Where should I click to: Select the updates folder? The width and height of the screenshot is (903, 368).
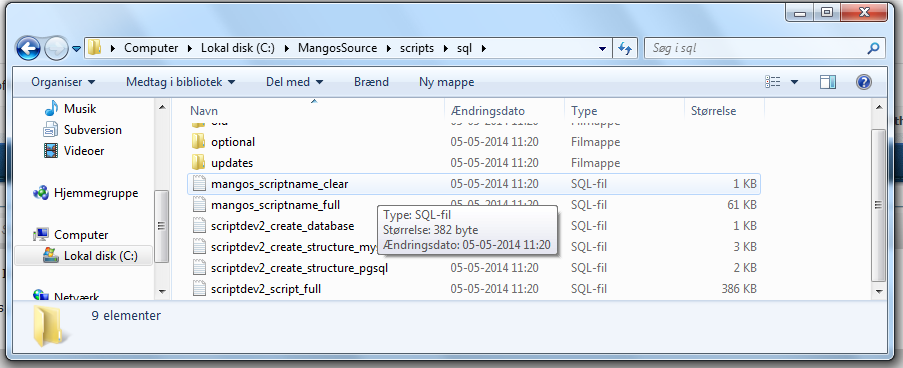232,163
